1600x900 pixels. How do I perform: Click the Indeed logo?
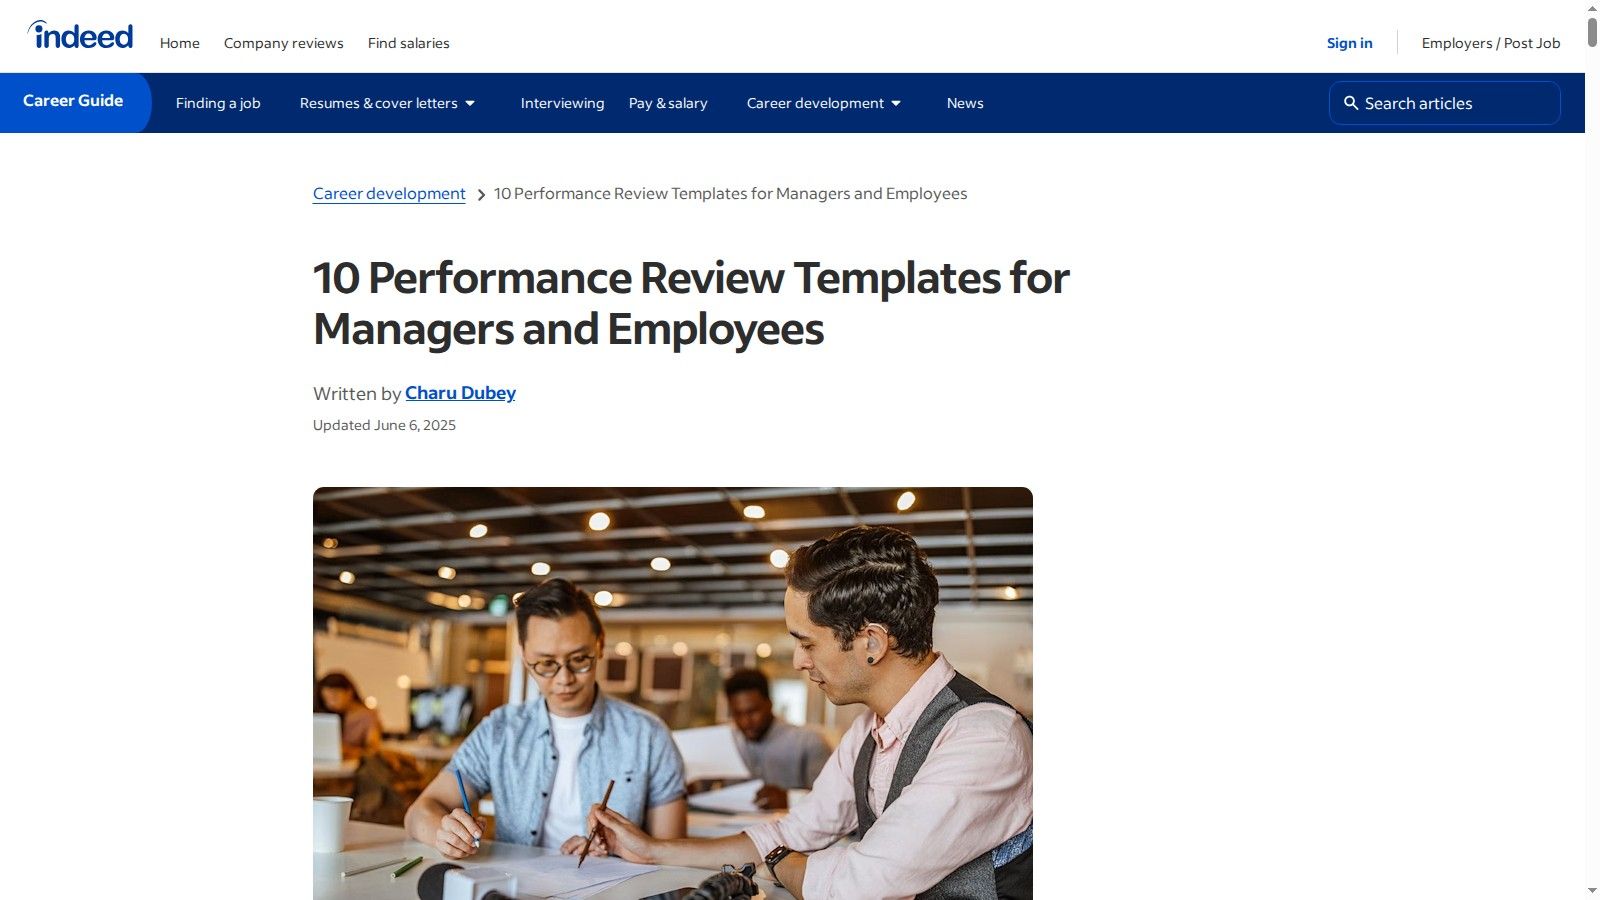pos(80,36)
